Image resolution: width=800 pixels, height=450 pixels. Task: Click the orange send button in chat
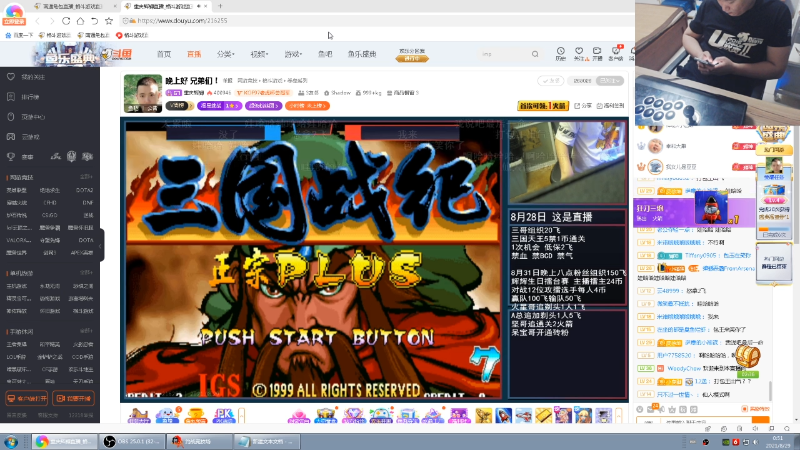(x=761, y=422)
